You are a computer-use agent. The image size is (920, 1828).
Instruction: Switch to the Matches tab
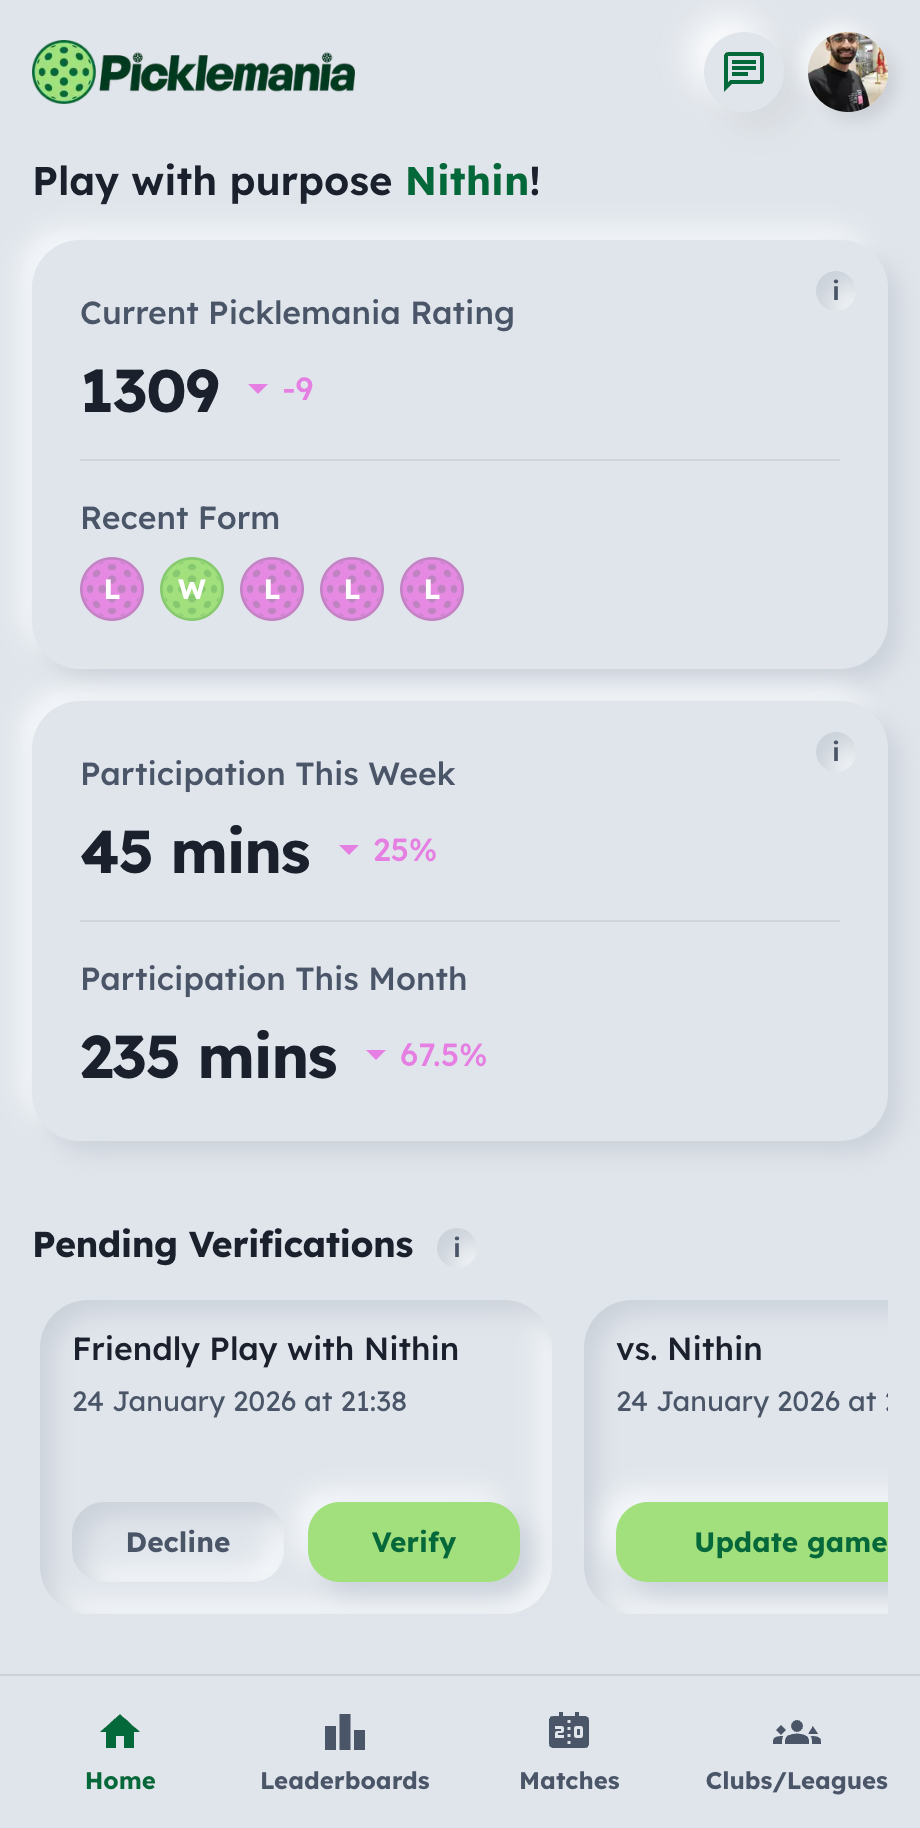pyautogui.click(x=569, y=1750)
